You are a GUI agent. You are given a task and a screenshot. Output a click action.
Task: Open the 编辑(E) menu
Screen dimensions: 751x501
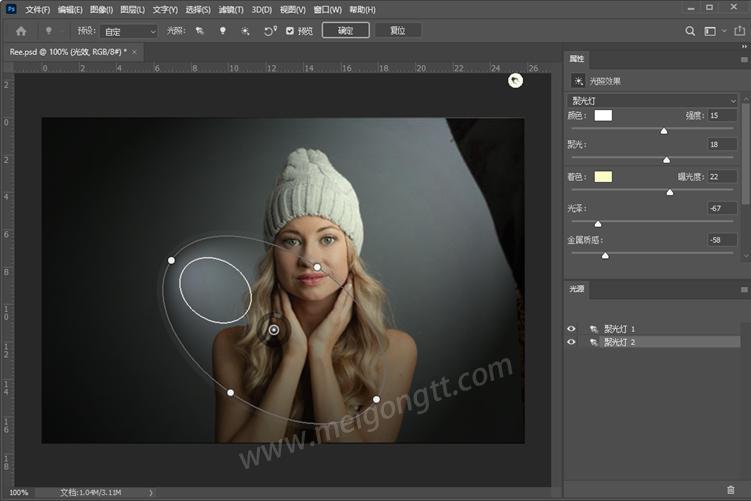point(70,10)
